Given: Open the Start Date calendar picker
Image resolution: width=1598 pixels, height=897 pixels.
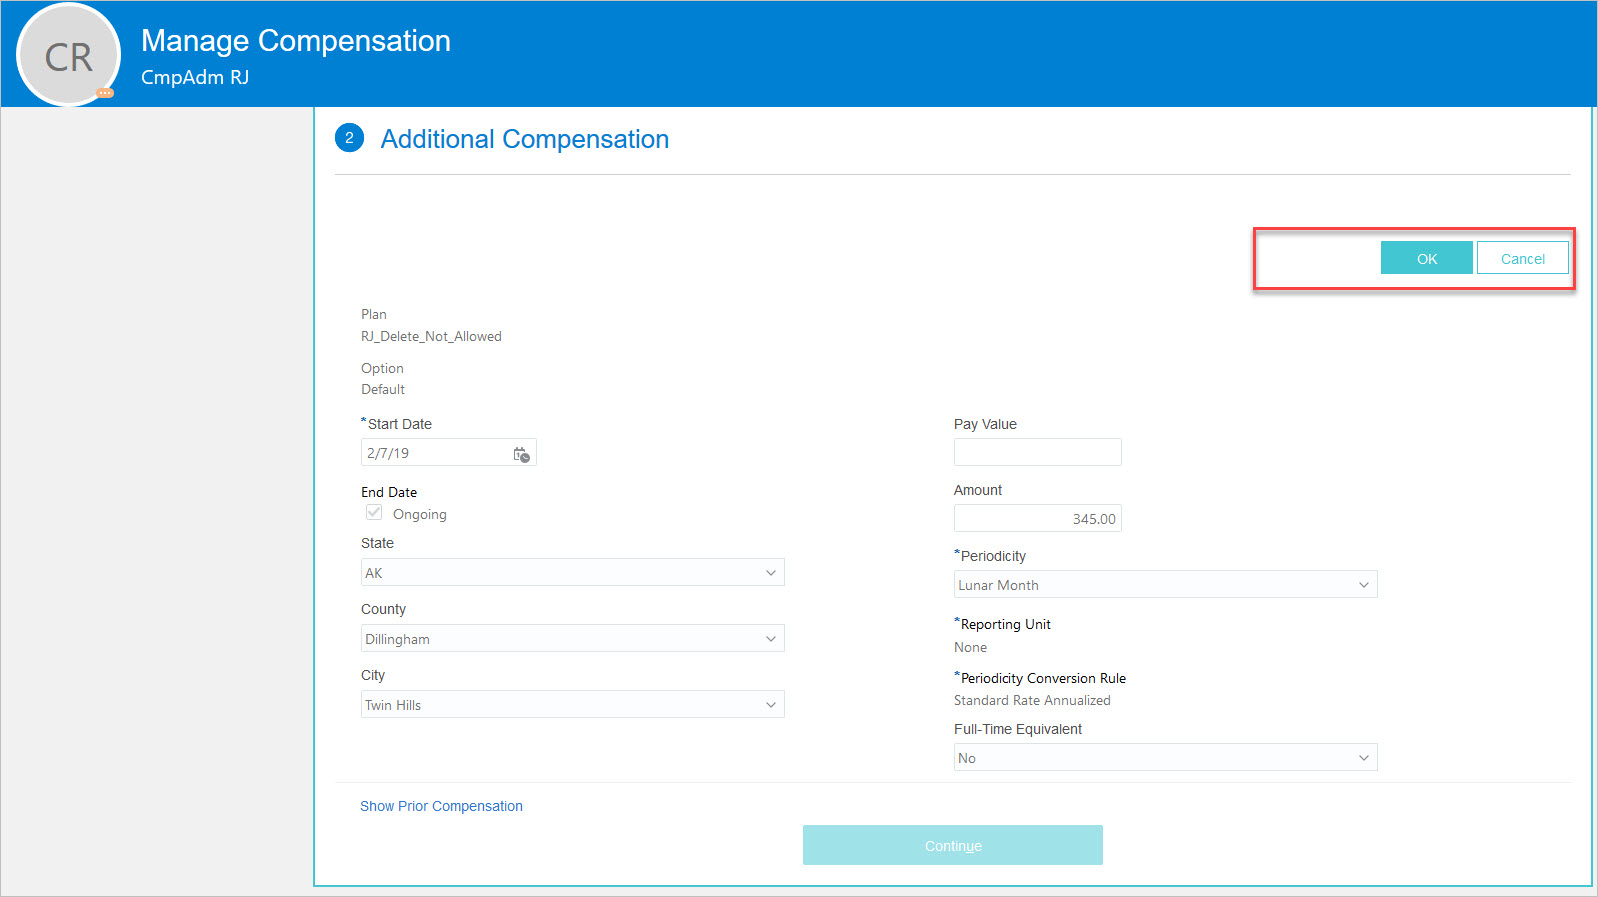Looking at the screenshot, I should pos(521,454).
